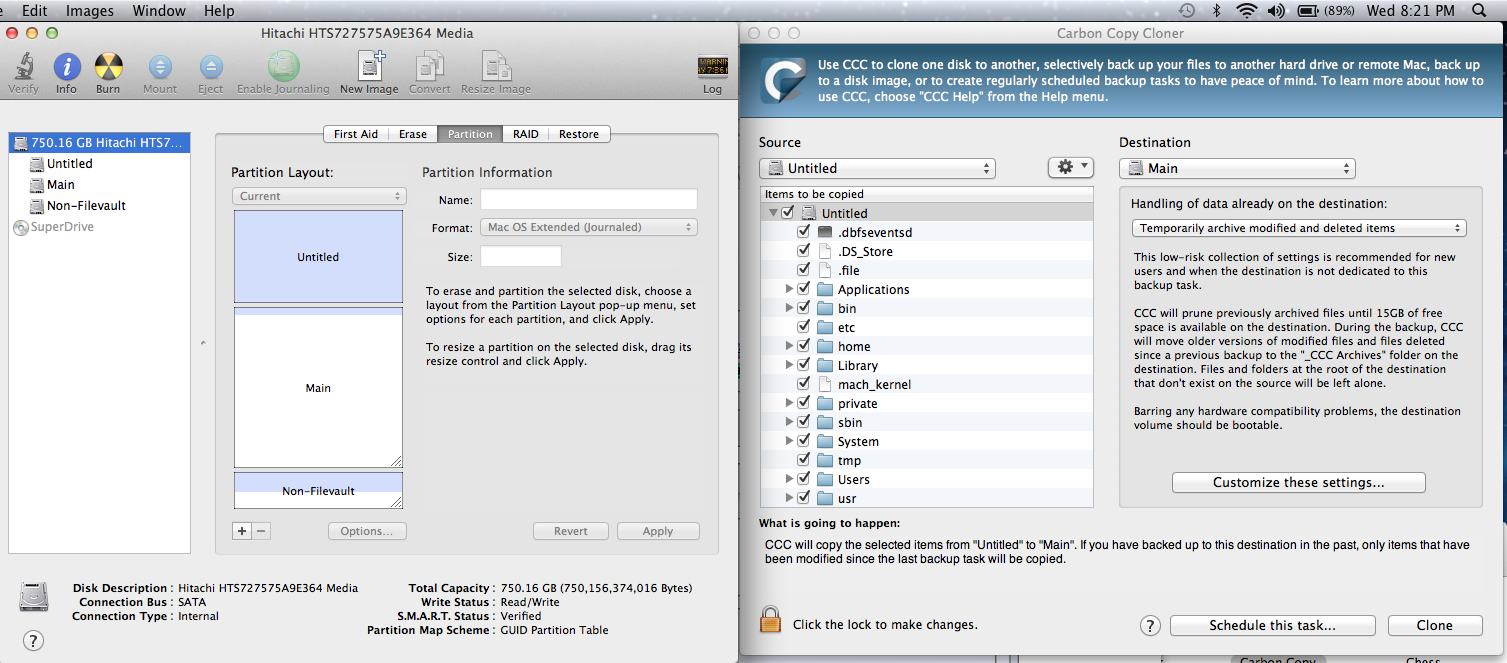Select the Main partition block in layout

tap(318, 388)
